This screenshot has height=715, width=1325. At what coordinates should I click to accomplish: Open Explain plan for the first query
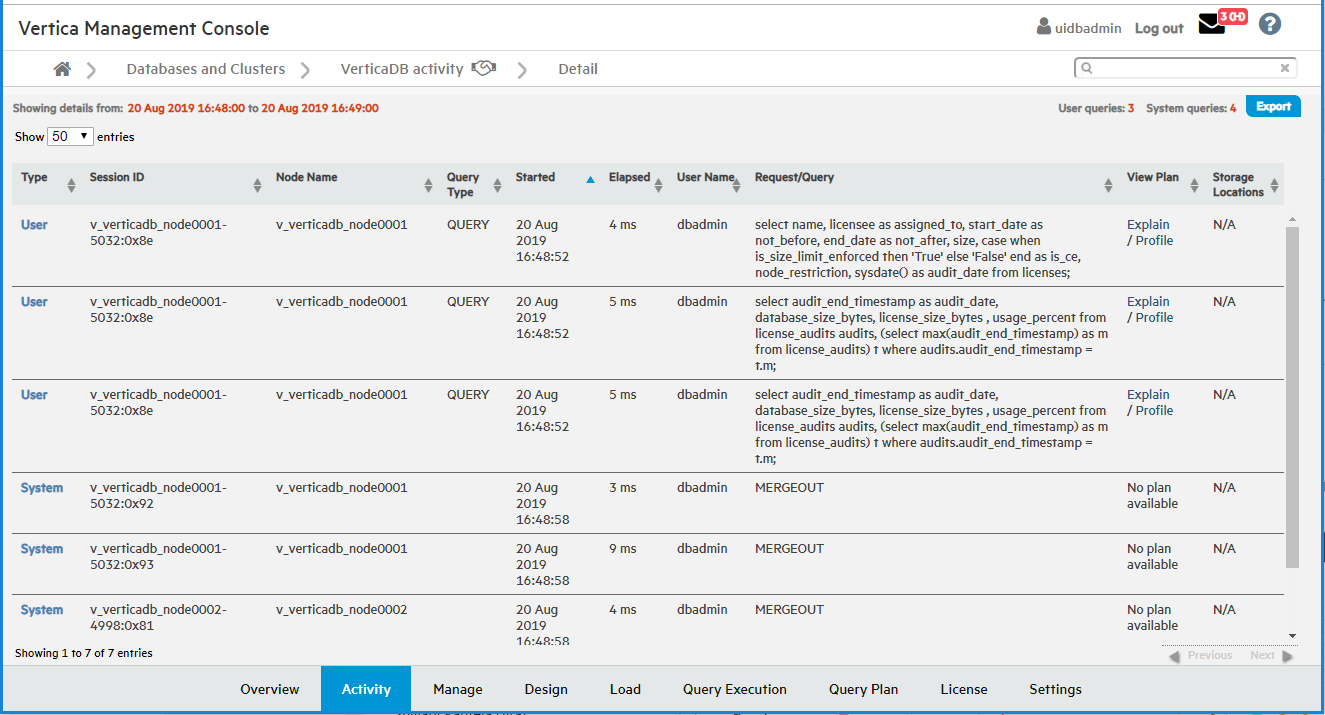1147,225
